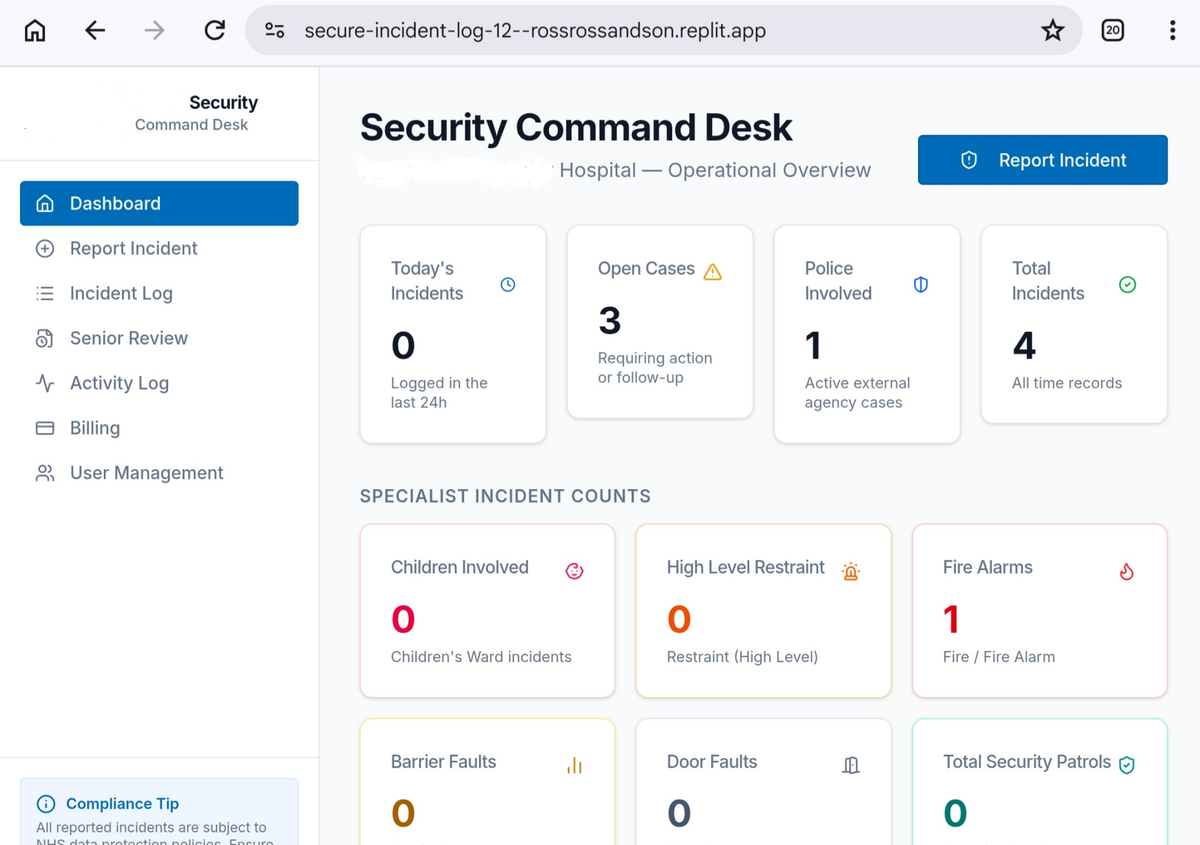Go to browser home page icon
1200x845 pixels.
point(35,31)
